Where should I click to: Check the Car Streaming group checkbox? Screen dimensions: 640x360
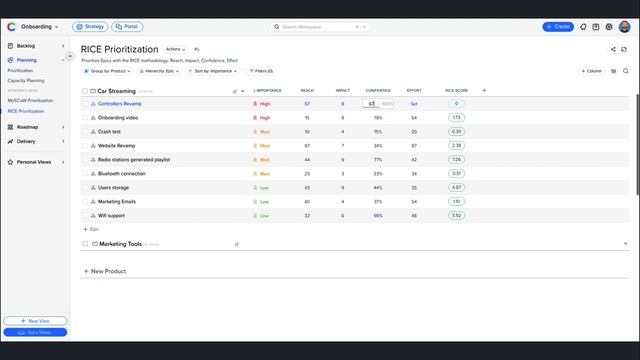coord(85,91)
